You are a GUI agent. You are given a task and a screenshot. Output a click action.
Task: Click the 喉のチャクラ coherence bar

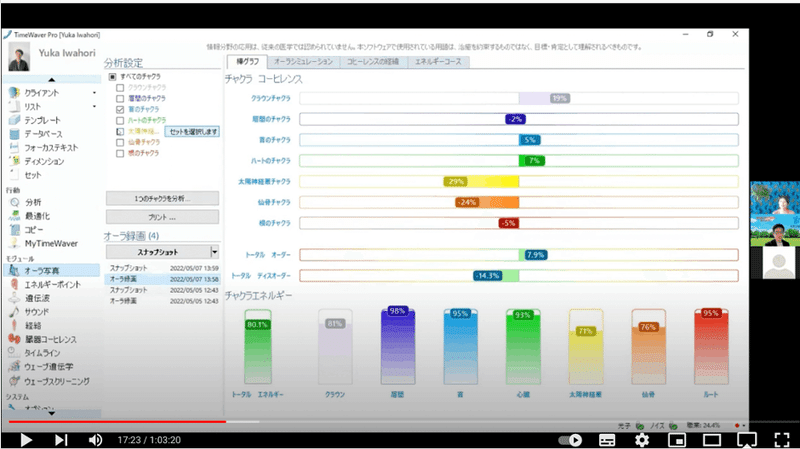click(518, 140)
